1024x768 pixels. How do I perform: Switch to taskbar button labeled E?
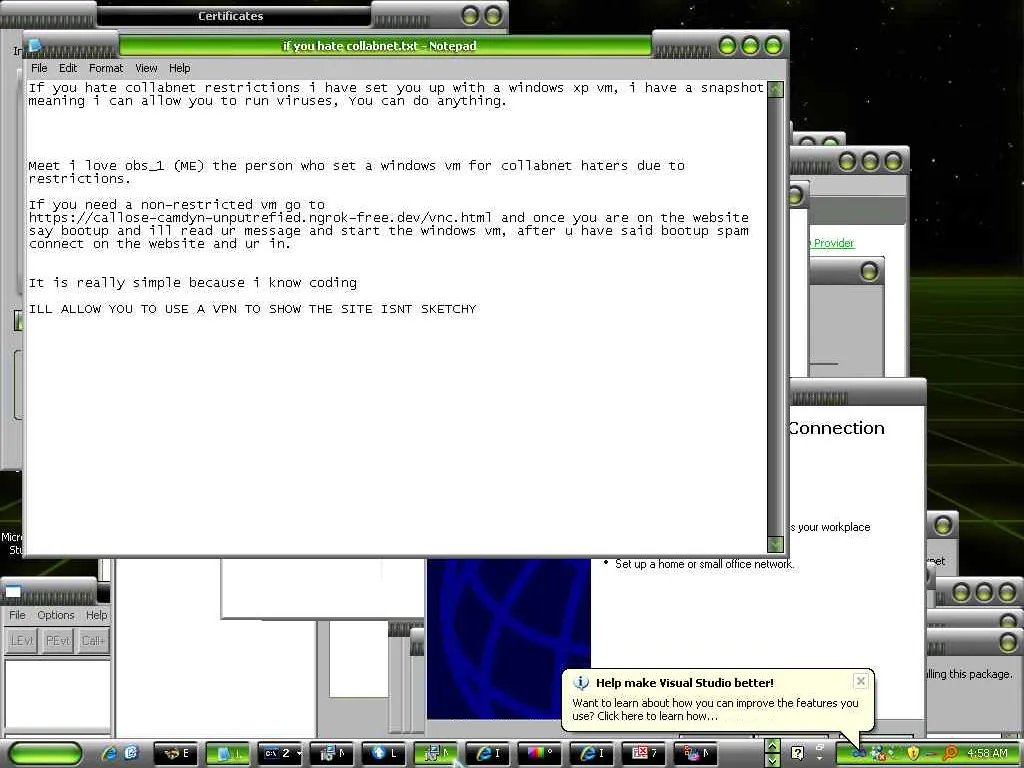[176, 753]
